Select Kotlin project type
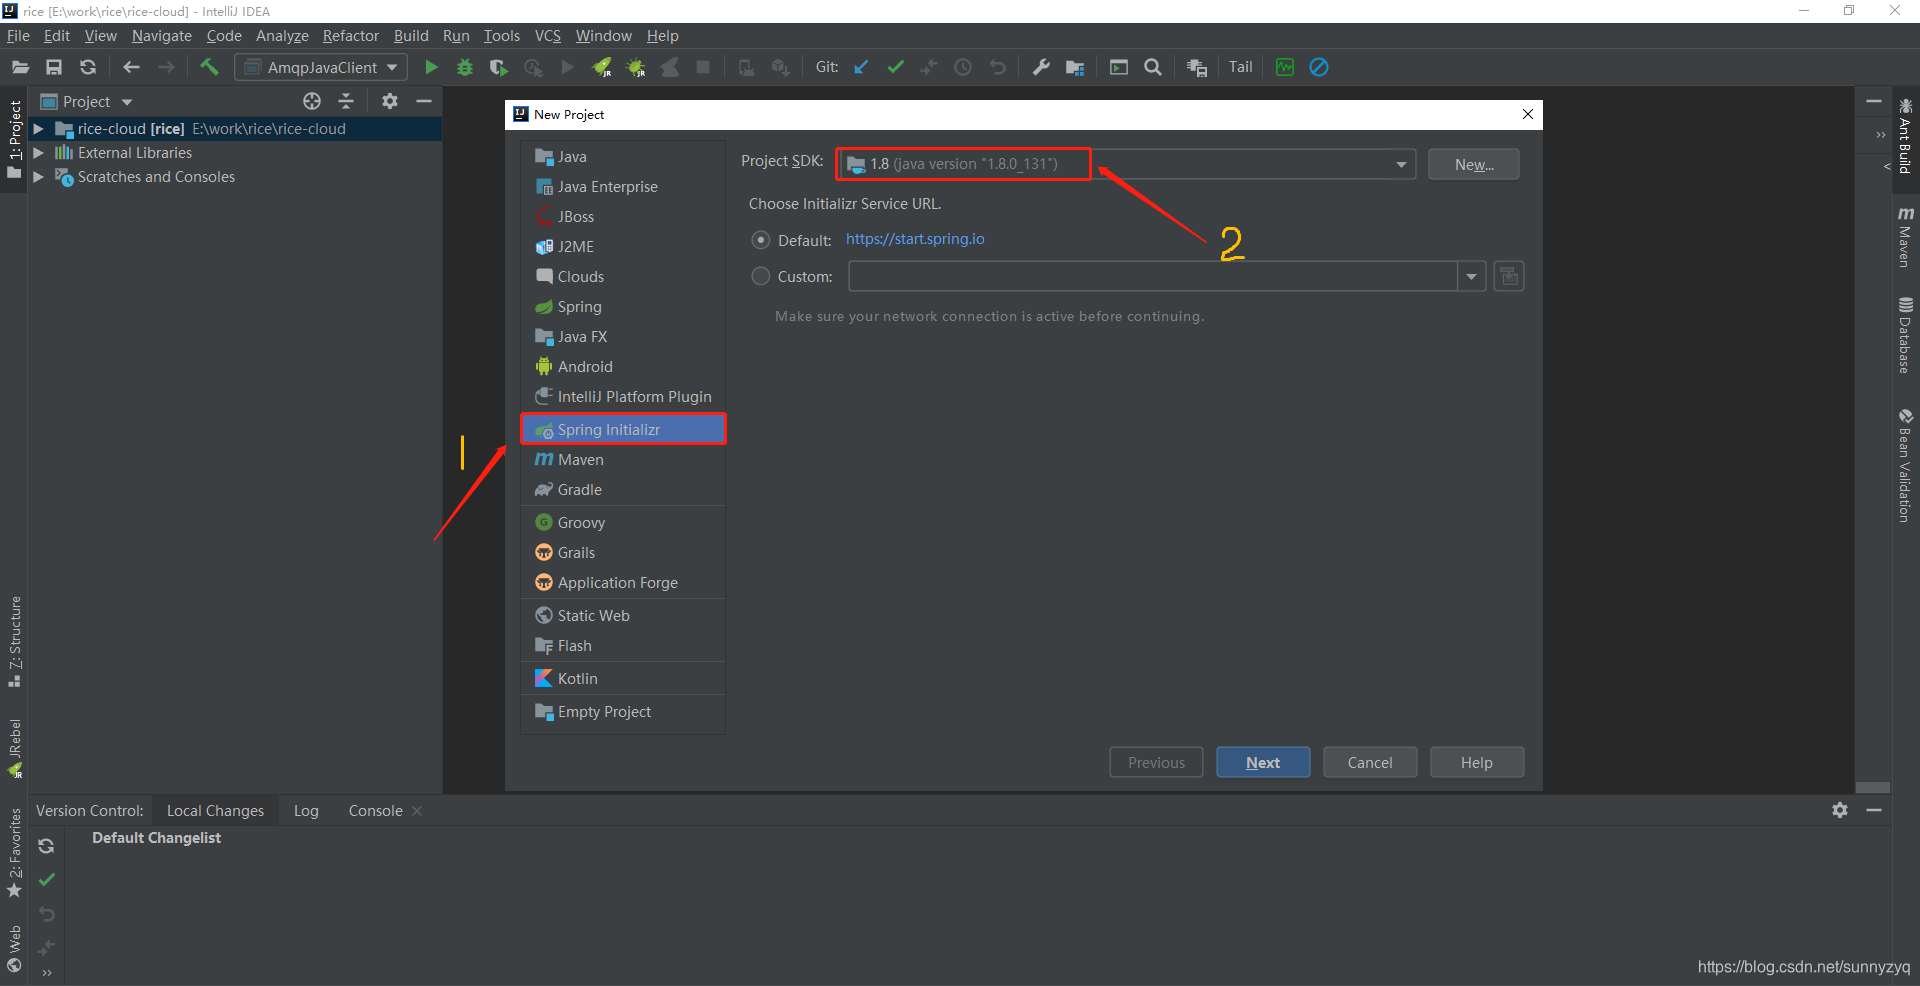The height and width of the screenshot is (986, 1920). [x=623, y=679]
